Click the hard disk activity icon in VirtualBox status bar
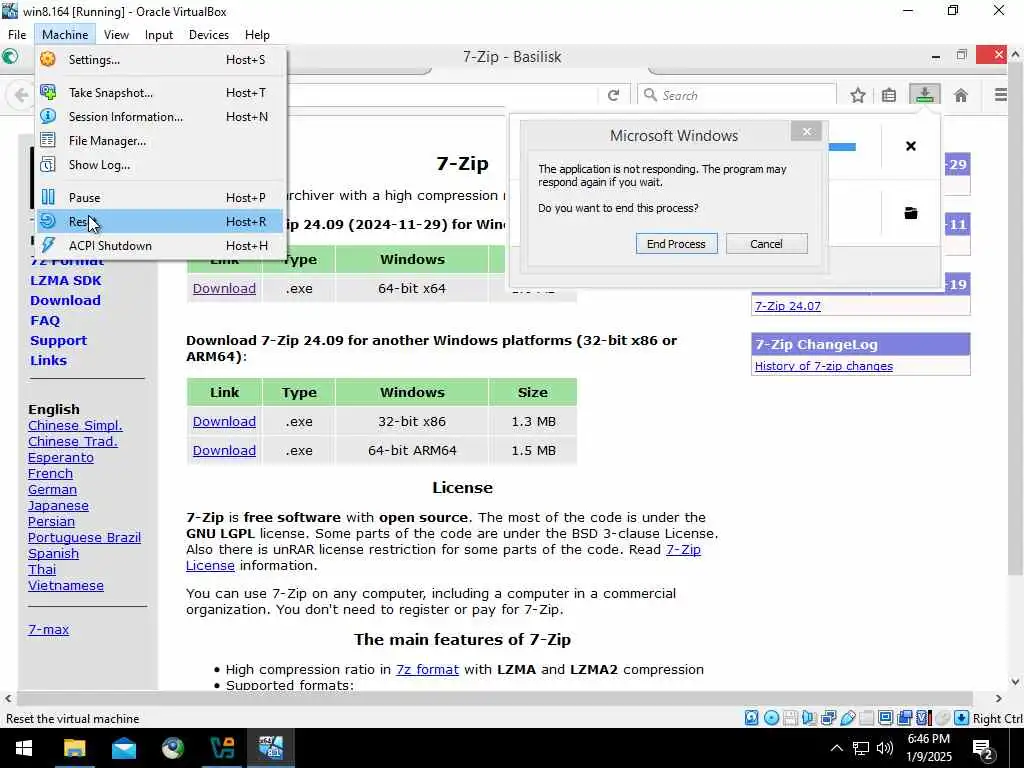Image resolution: width=1024 pixels, height=768 pixels. (752, 718)
